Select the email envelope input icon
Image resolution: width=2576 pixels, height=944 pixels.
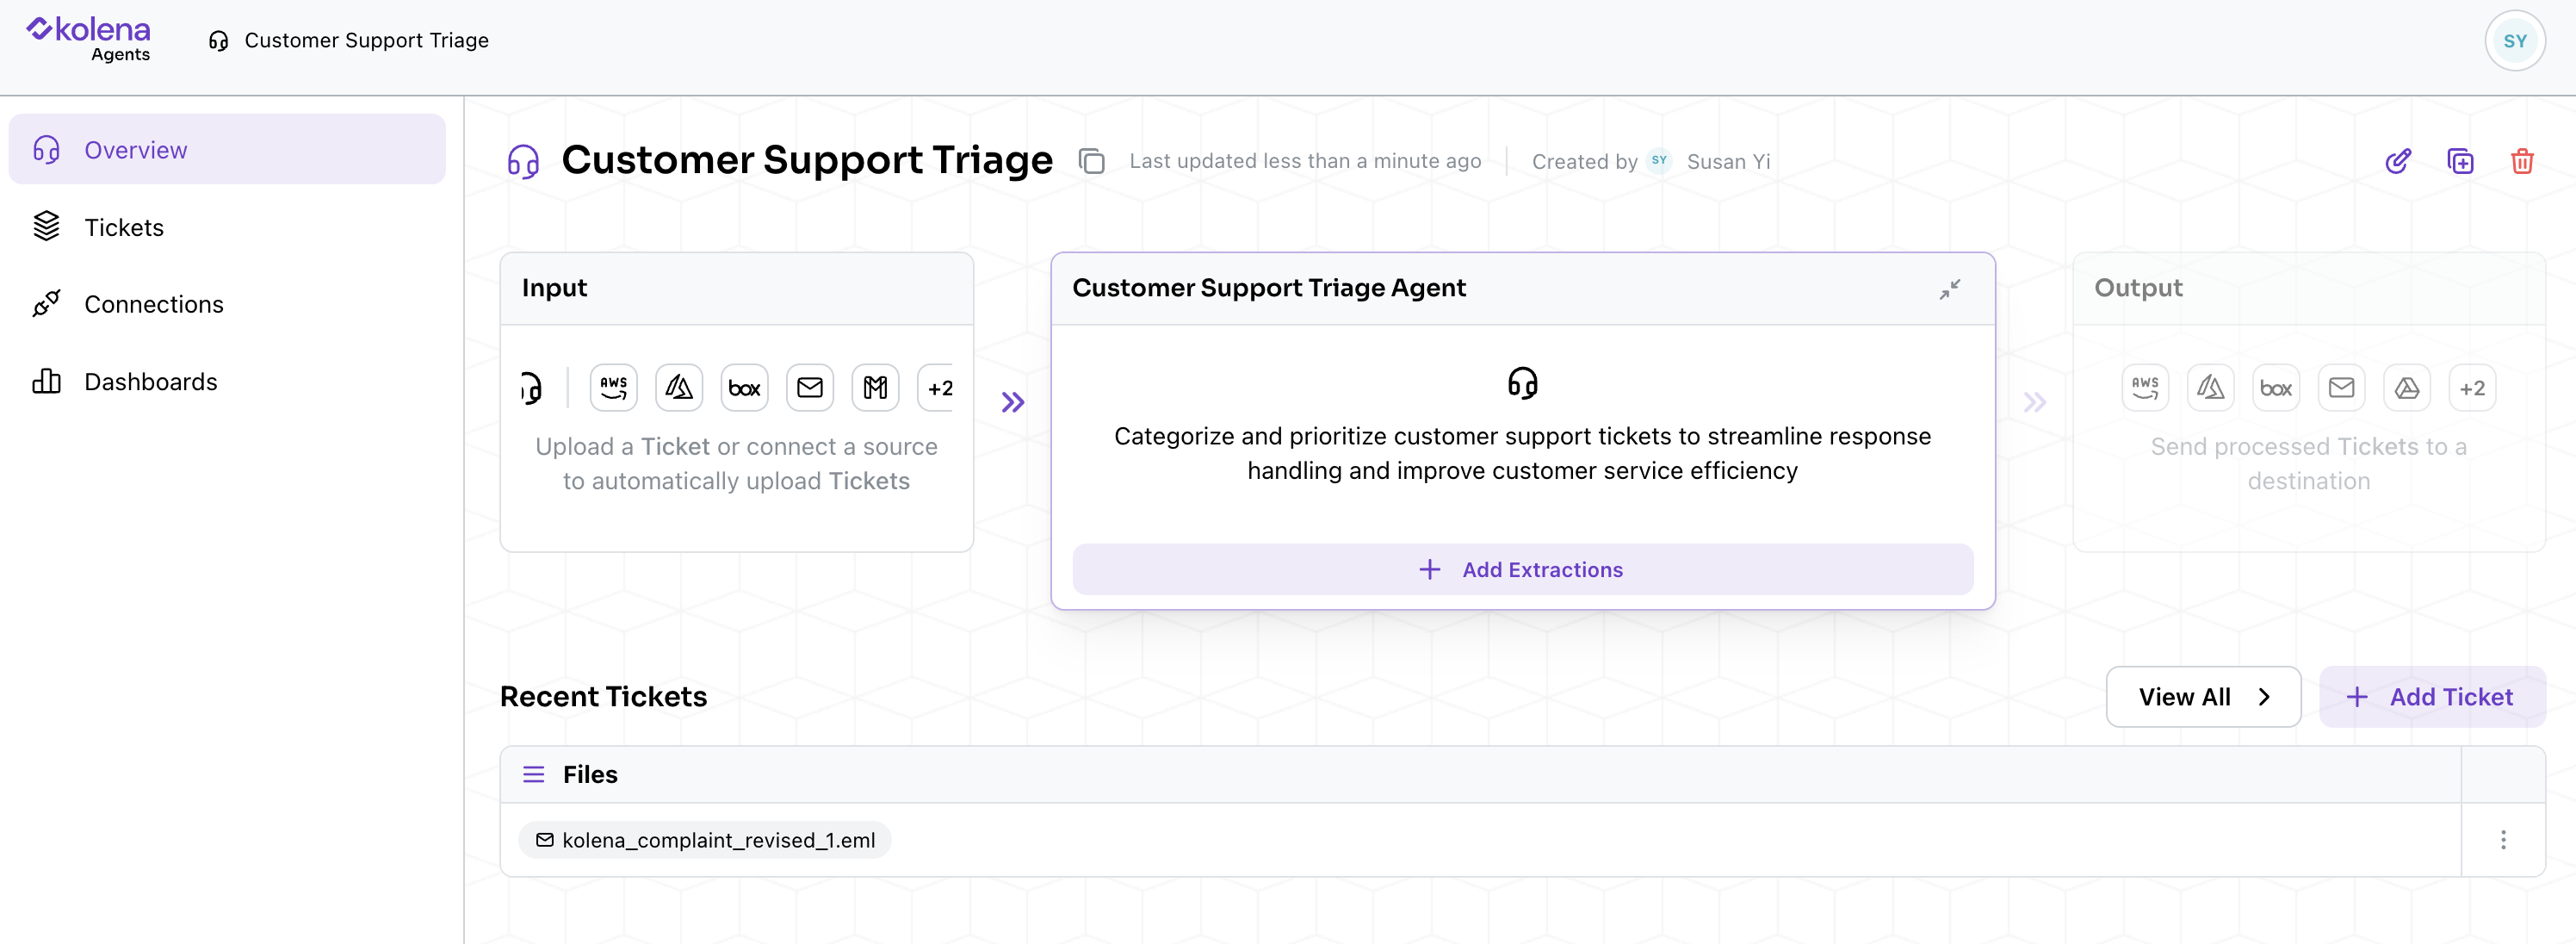[810, 388]
